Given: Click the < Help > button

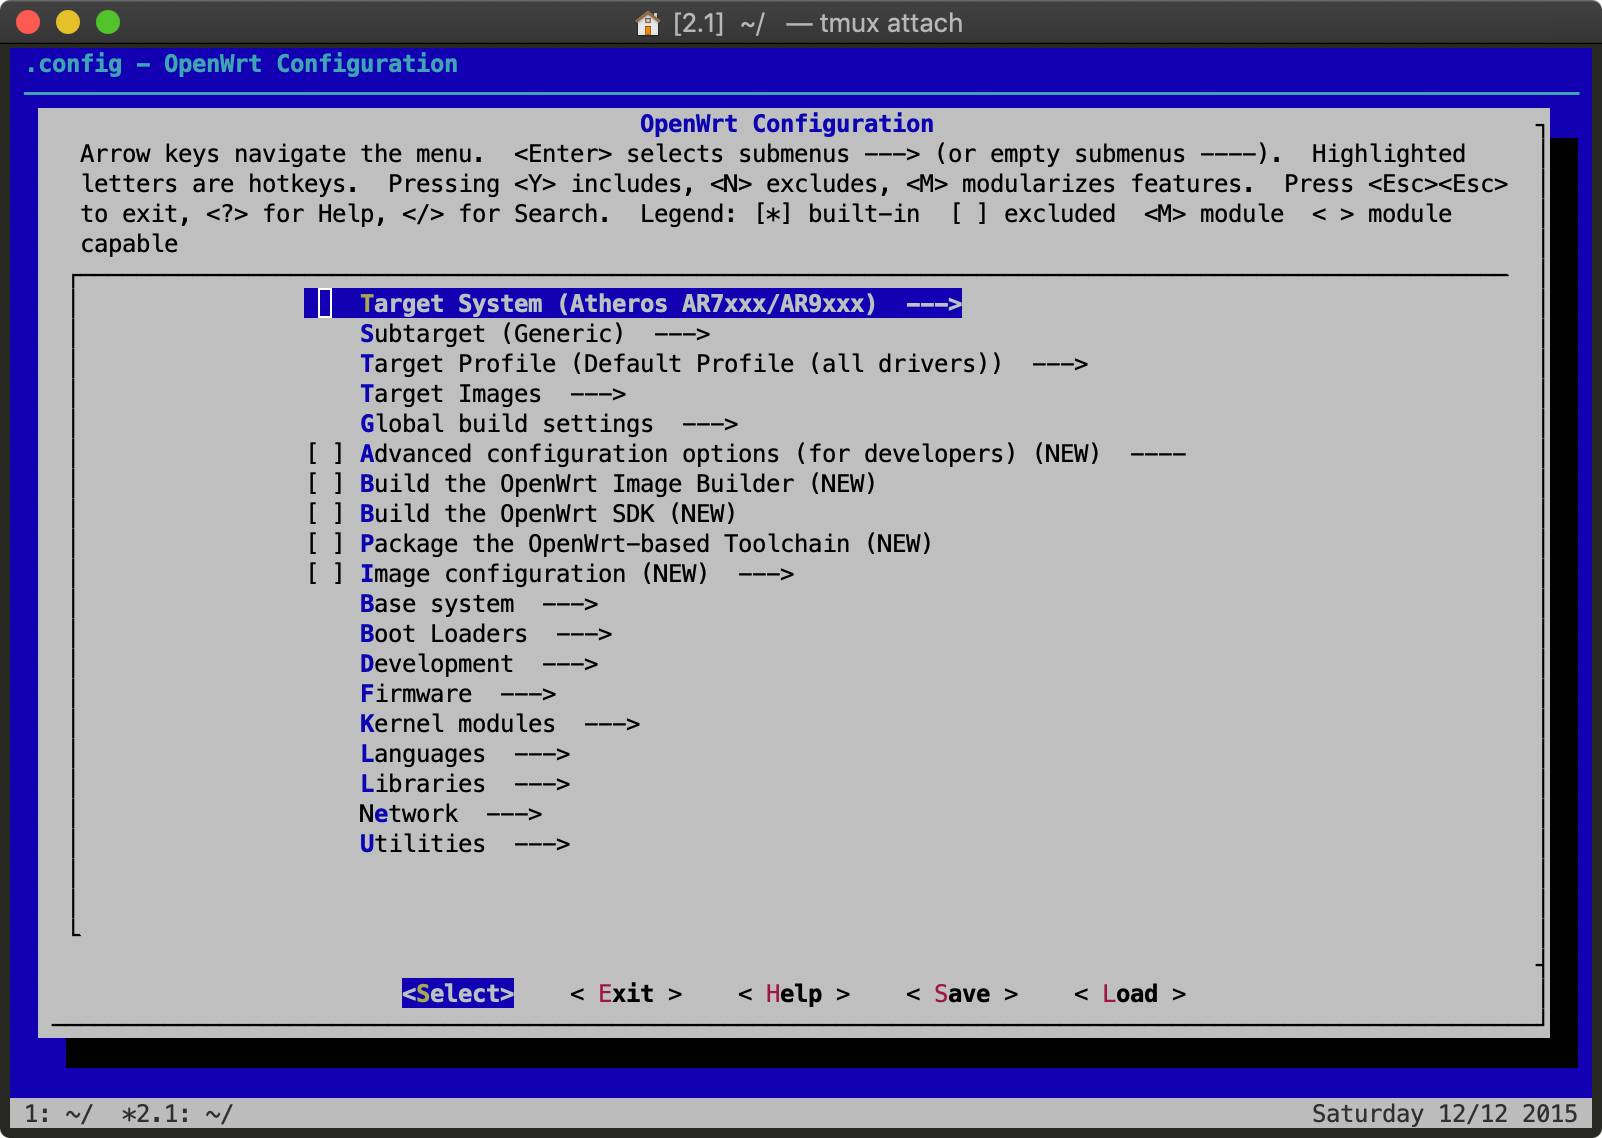Looking at the screenshot, I should pos(794,993).
